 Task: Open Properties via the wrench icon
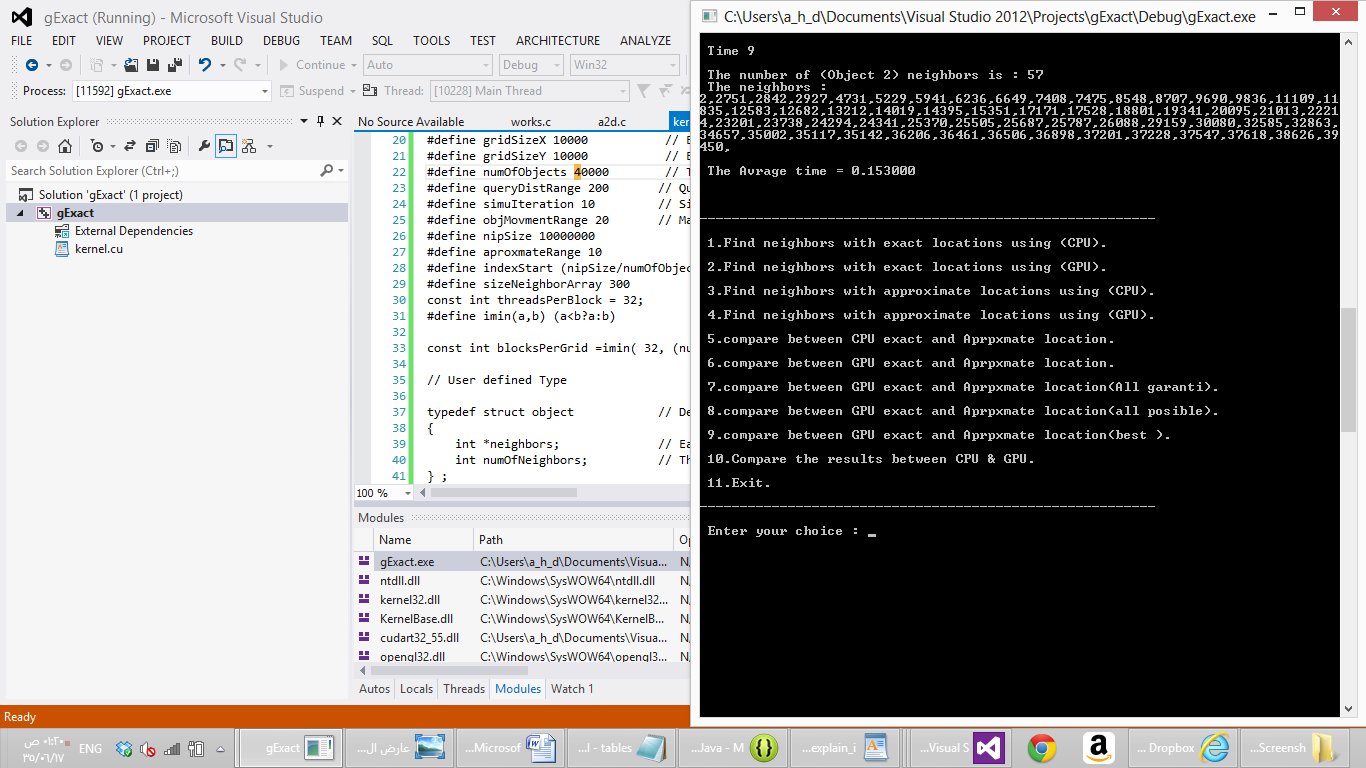(x=205, y=146)
